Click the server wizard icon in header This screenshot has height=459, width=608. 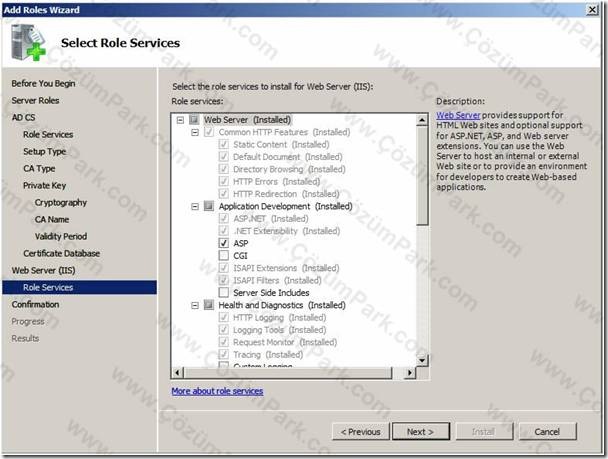tap(28, 42)
